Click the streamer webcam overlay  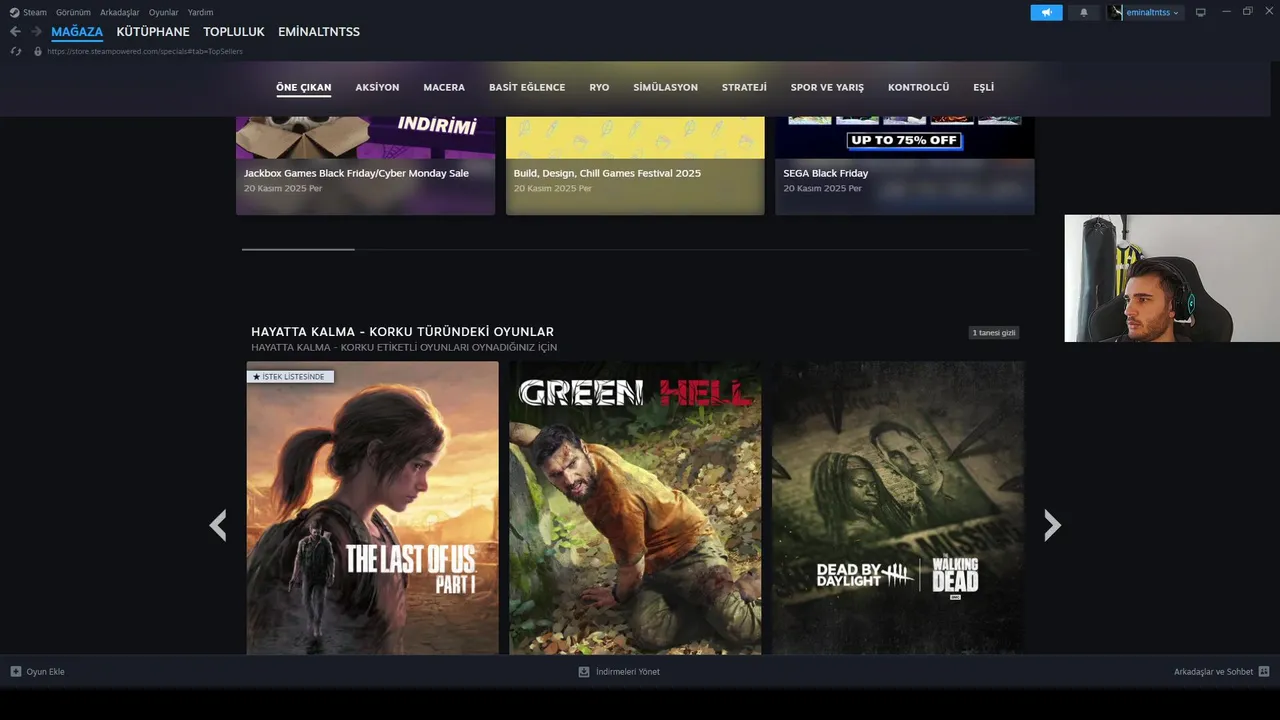(1172, 278)
